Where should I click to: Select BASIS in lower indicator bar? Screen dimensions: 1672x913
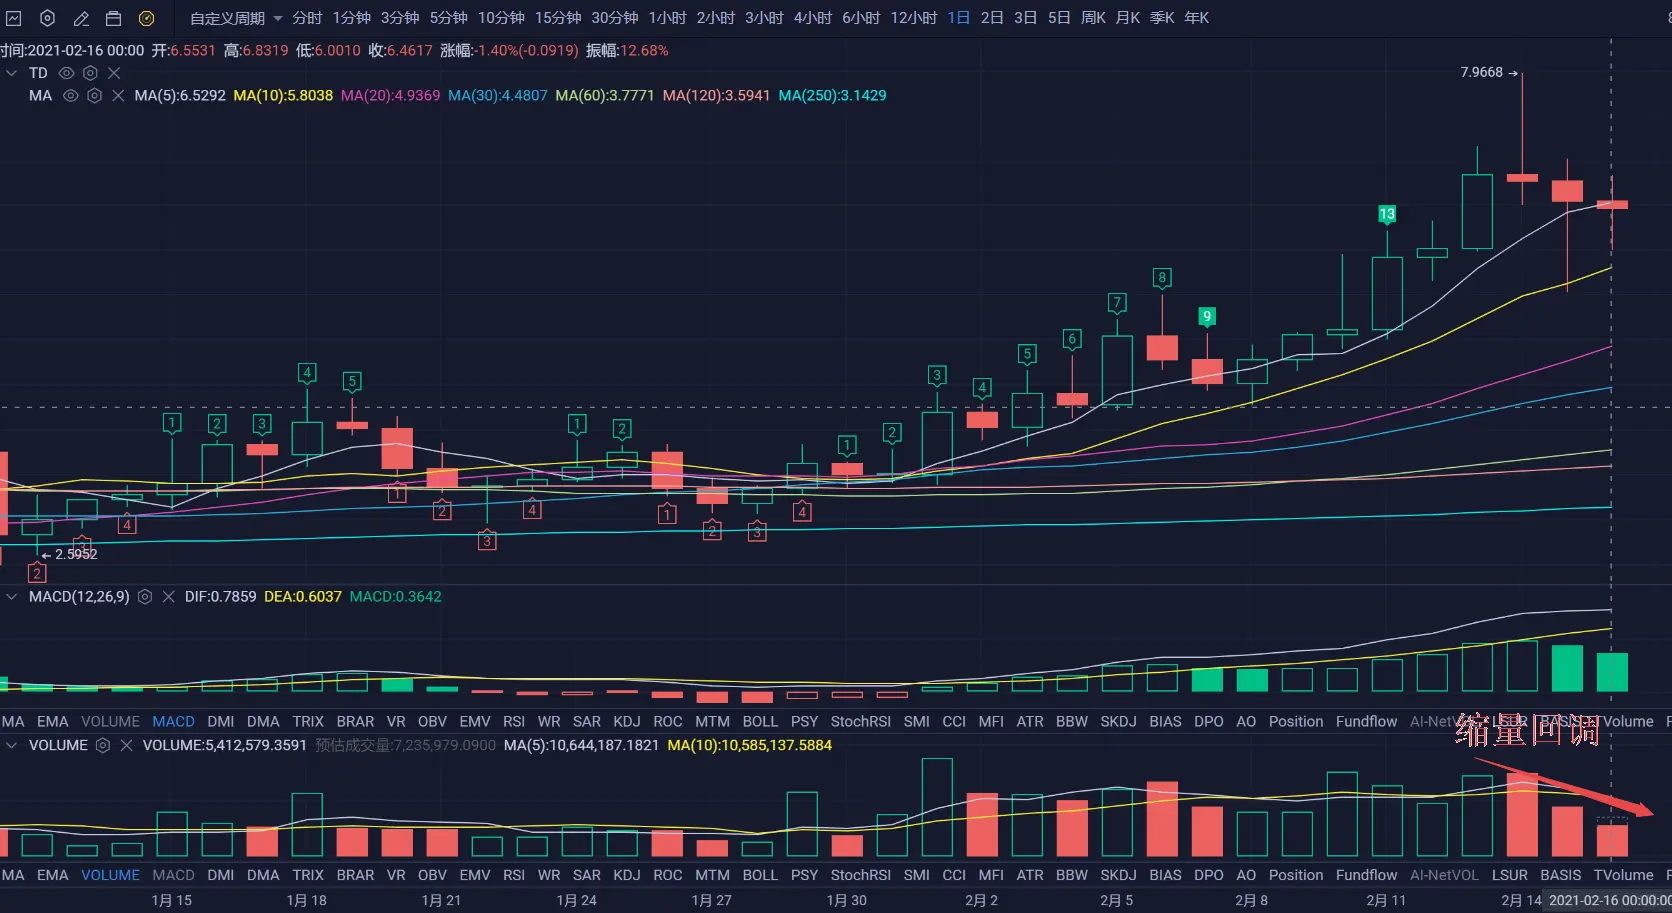[1561, 875]
